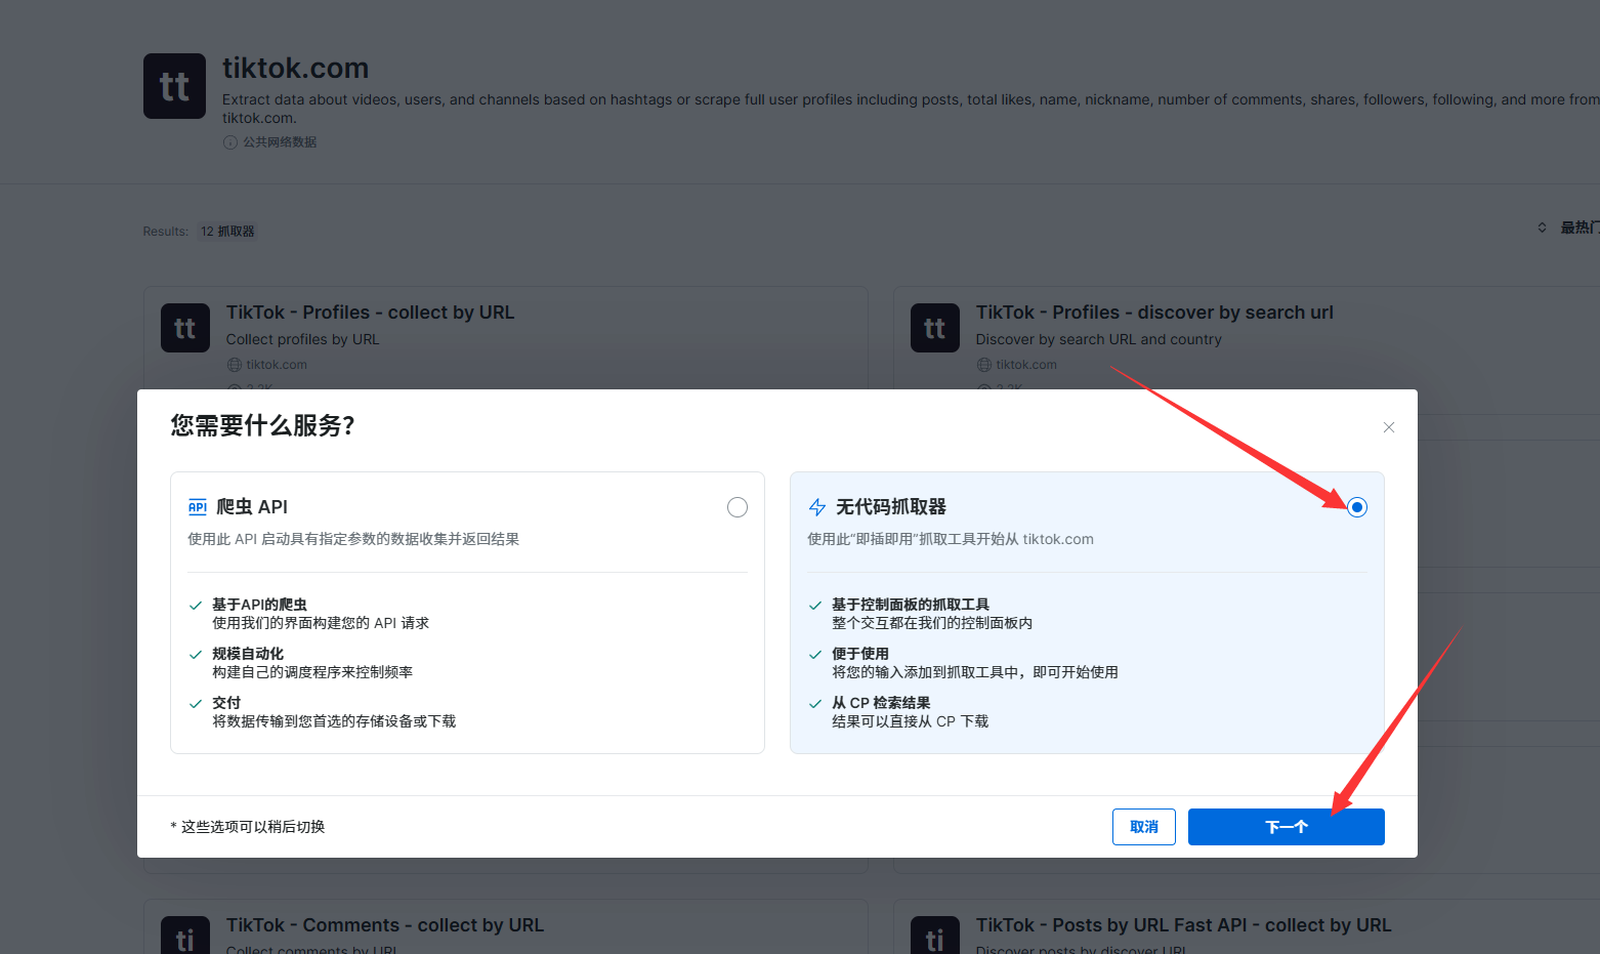The height and width of the screenshot is (954, 1600).
Task: Click the 交付 feature text
Action: (226, 703)
